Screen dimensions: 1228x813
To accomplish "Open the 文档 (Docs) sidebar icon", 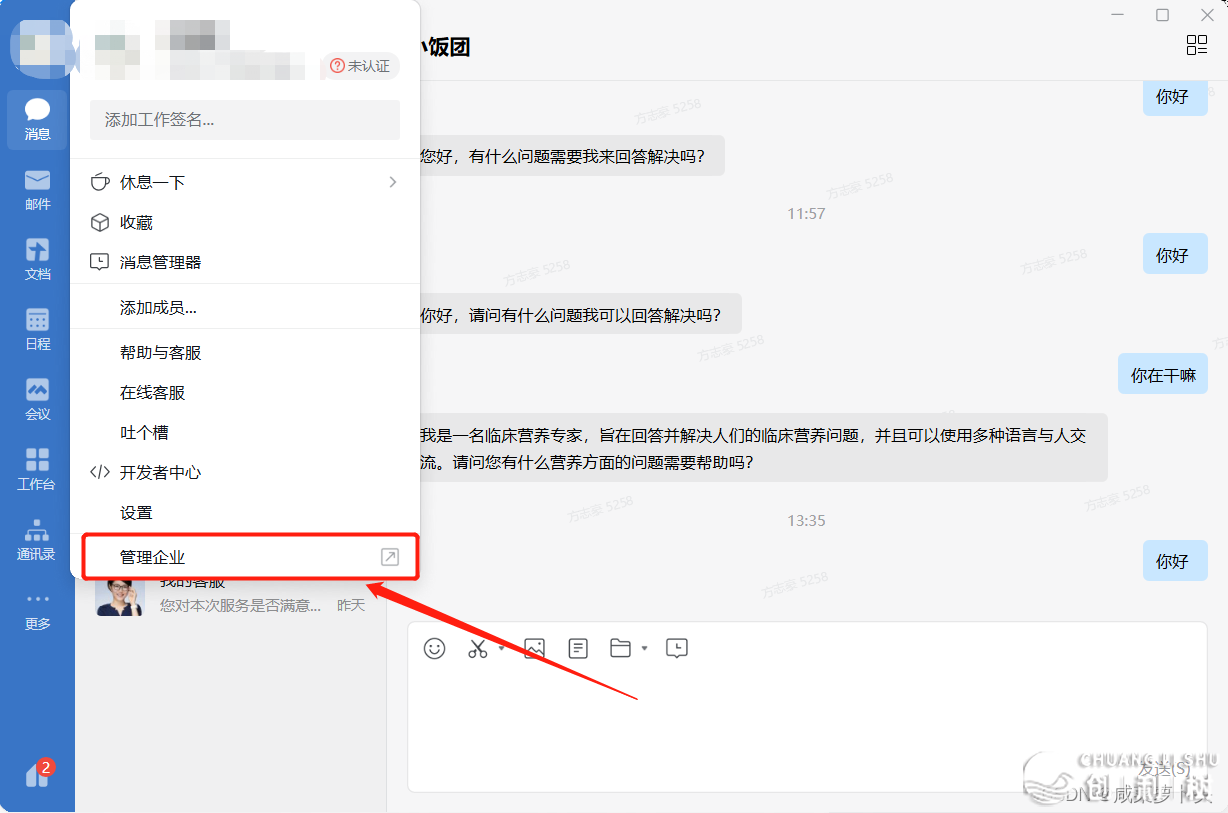I will (x=37, y=260).
